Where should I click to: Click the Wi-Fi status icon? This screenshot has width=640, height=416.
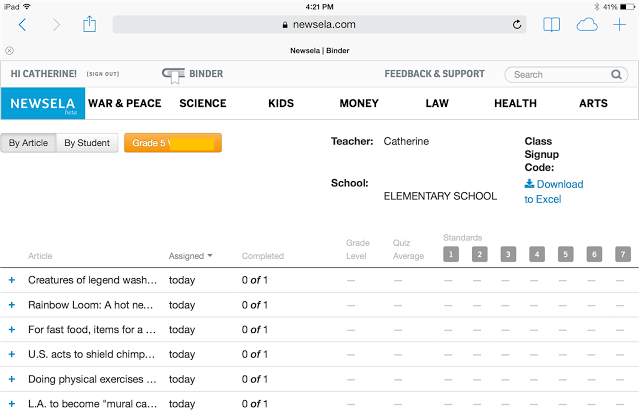point(27,7)
